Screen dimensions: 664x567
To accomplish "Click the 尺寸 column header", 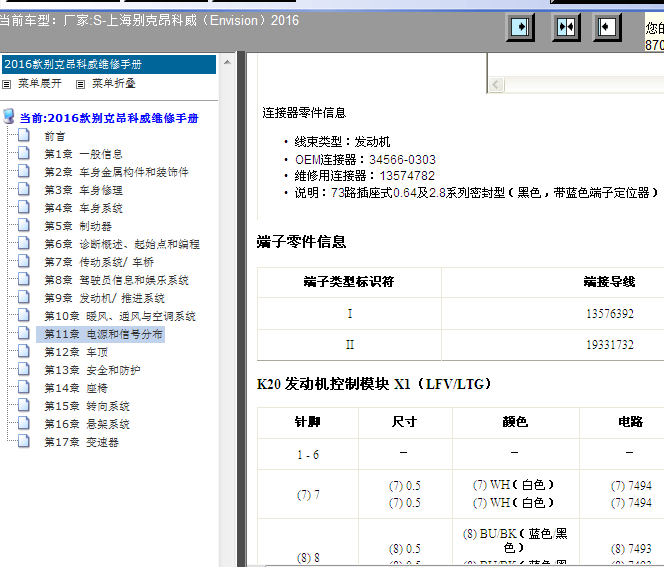I will pyautogui.click(x=404, y=422).
